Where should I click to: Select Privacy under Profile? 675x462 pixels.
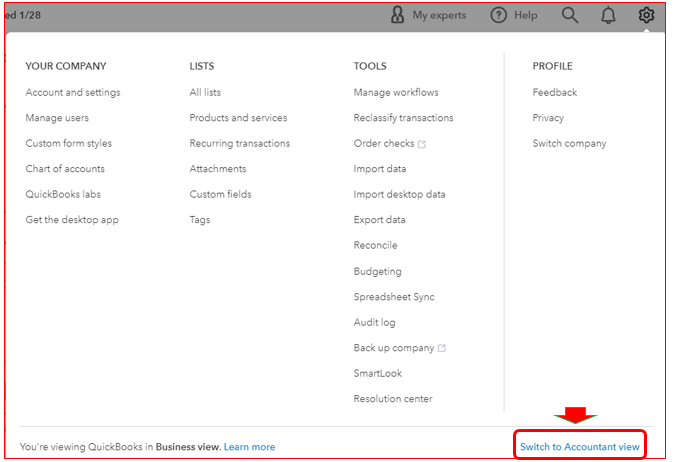click(x=548, y=118)
